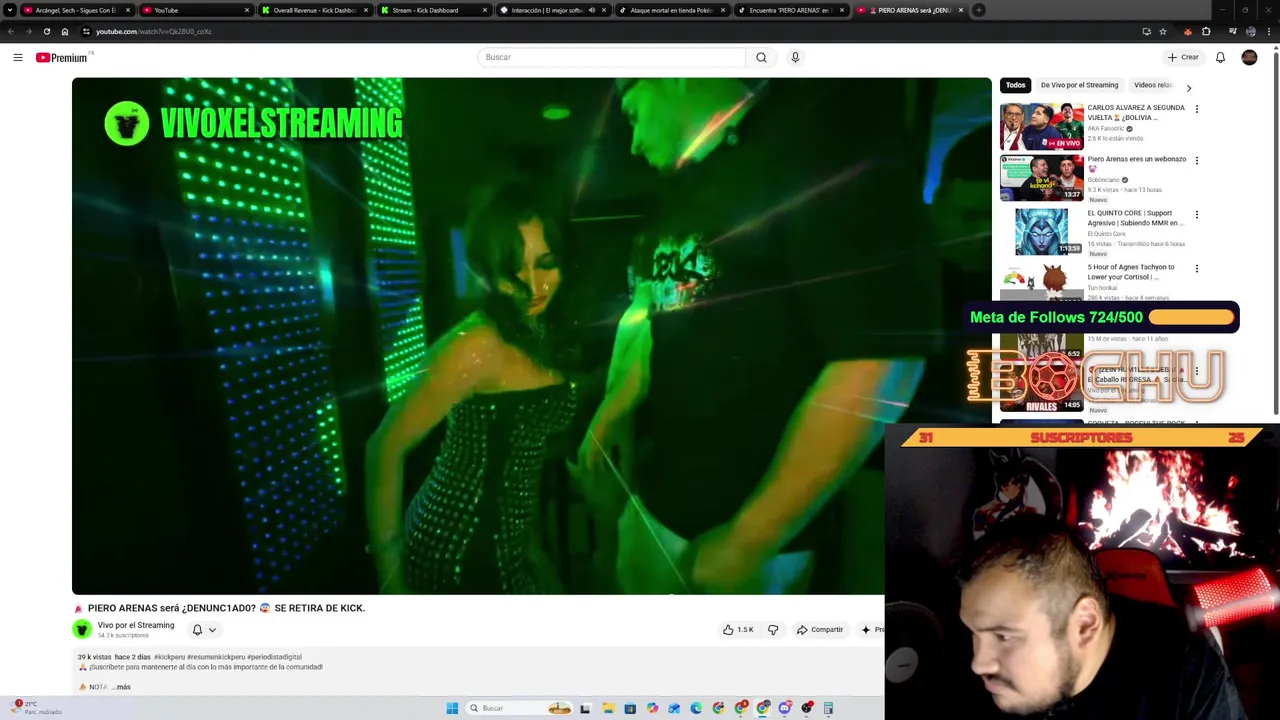This screenshot has width=1280, height=720.
Task: Click the taskbar Buscar search box
Action: tap(520, 708)
